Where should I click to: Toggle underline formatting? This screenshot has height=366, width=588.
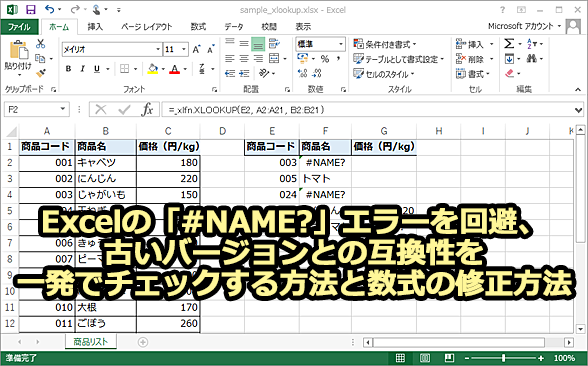97,69
